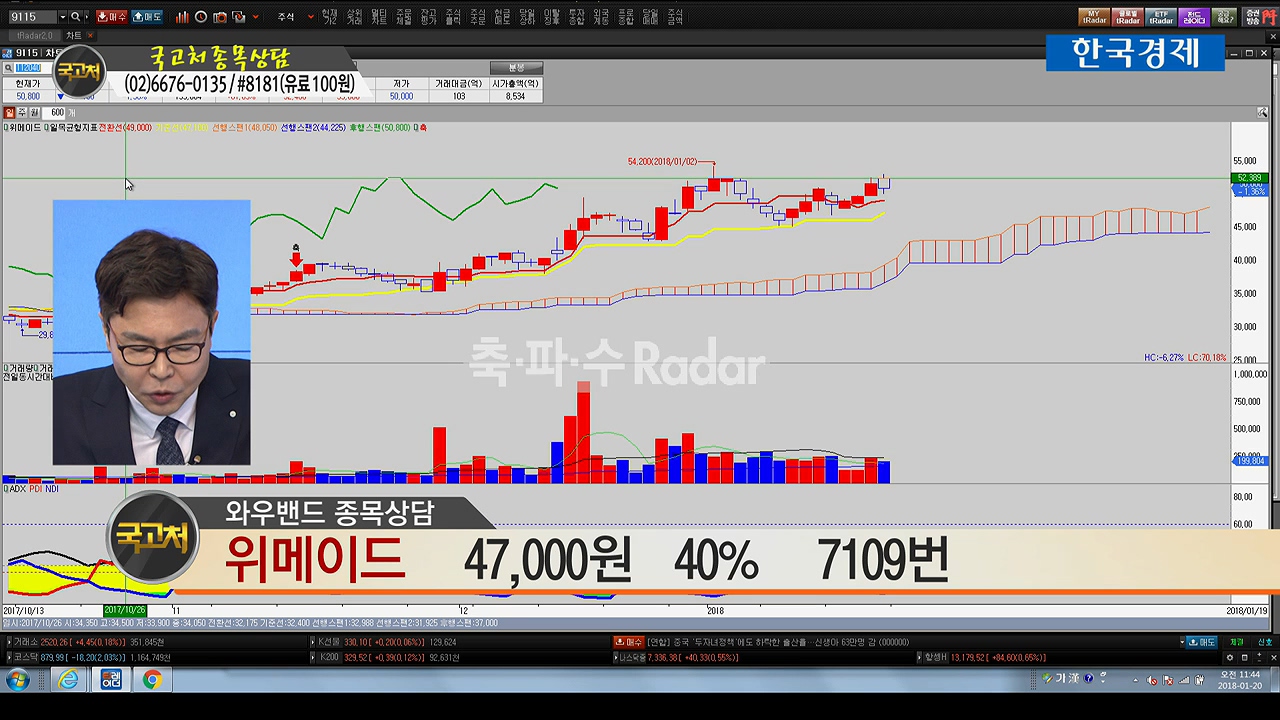This screenshot has height=720, width=1280.
Task: Open the red dropdown arrow after toolbar icons
Action: pos(256,17)
